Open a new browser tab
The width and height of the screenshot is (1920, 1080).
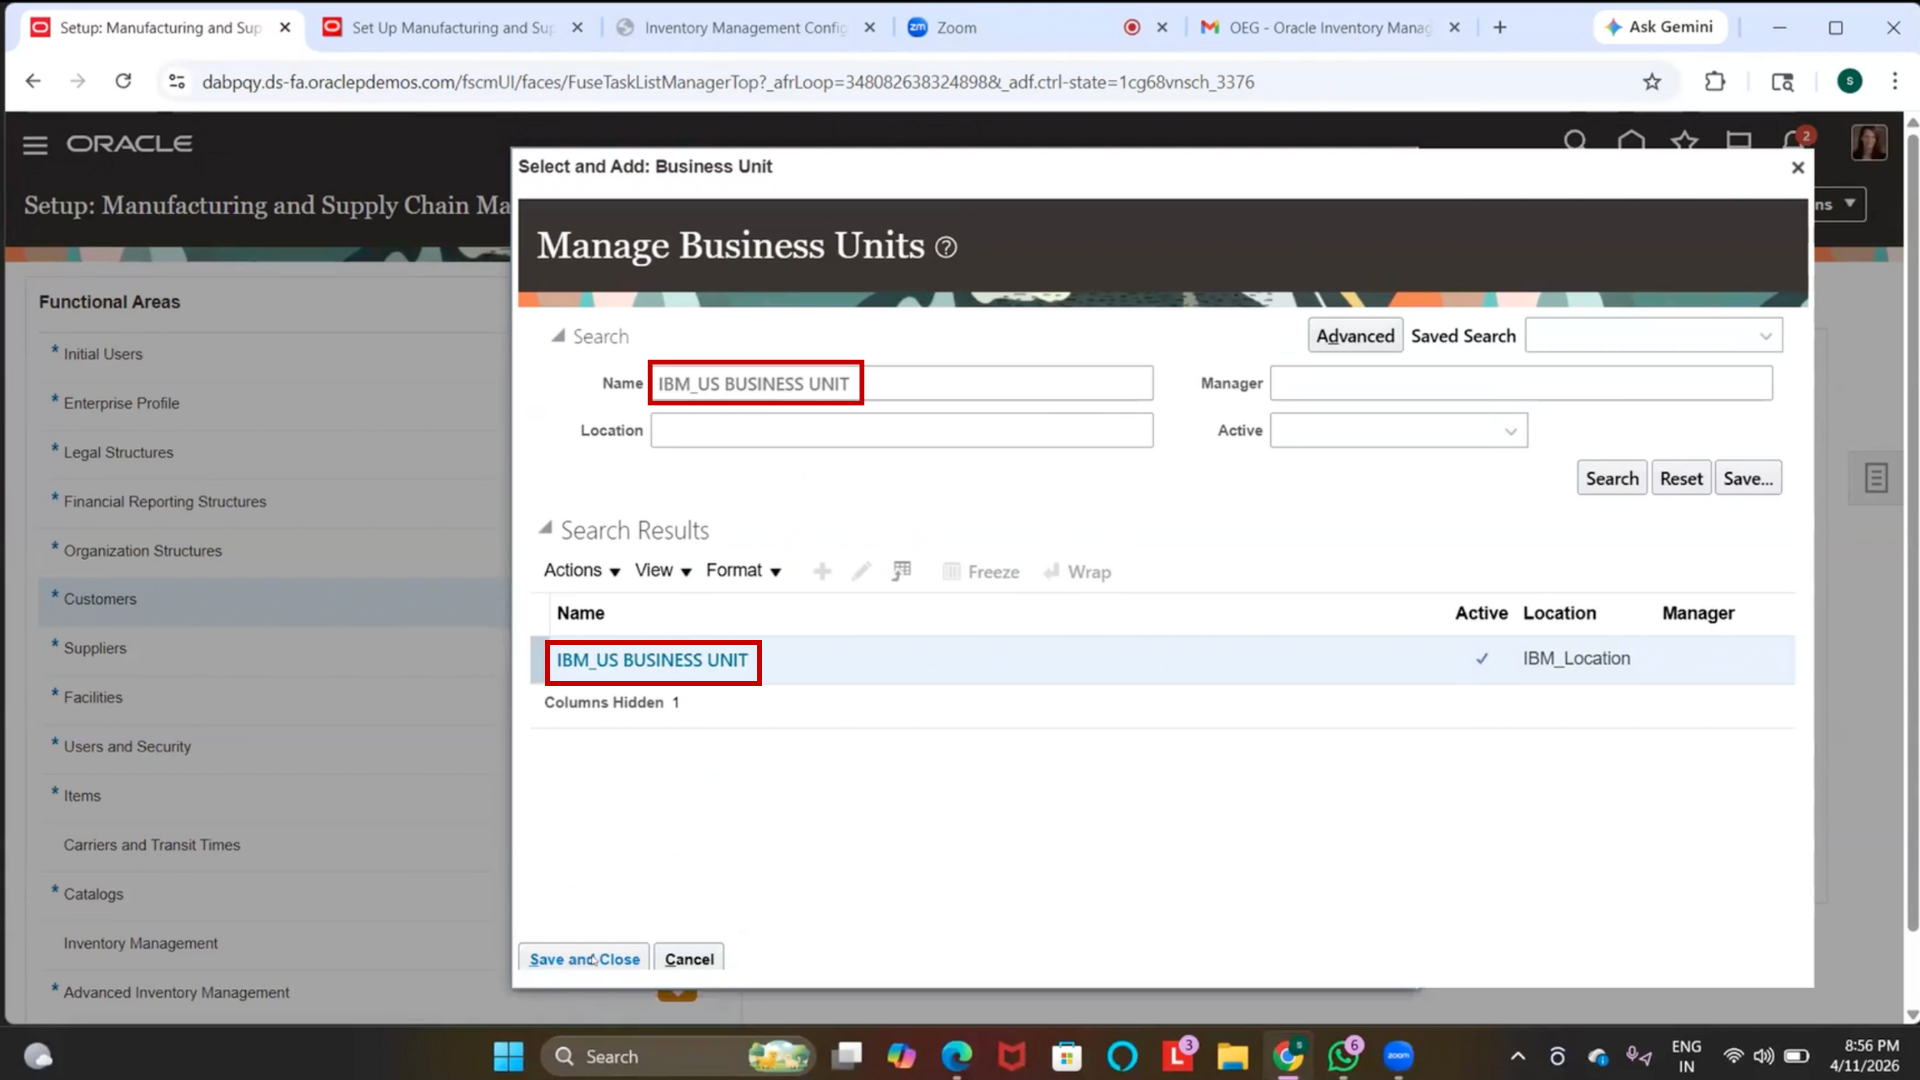[1500, 27]
